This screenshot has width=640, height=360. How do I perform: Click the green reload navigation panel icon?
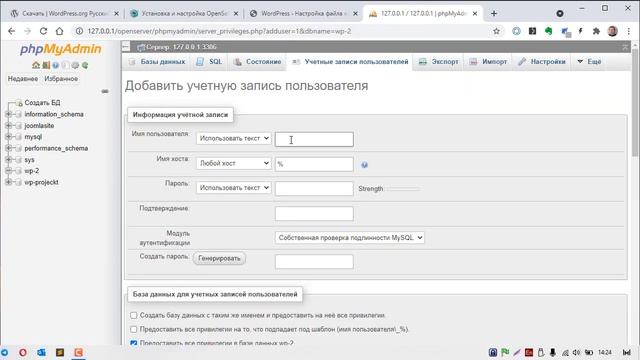point(85,65)
